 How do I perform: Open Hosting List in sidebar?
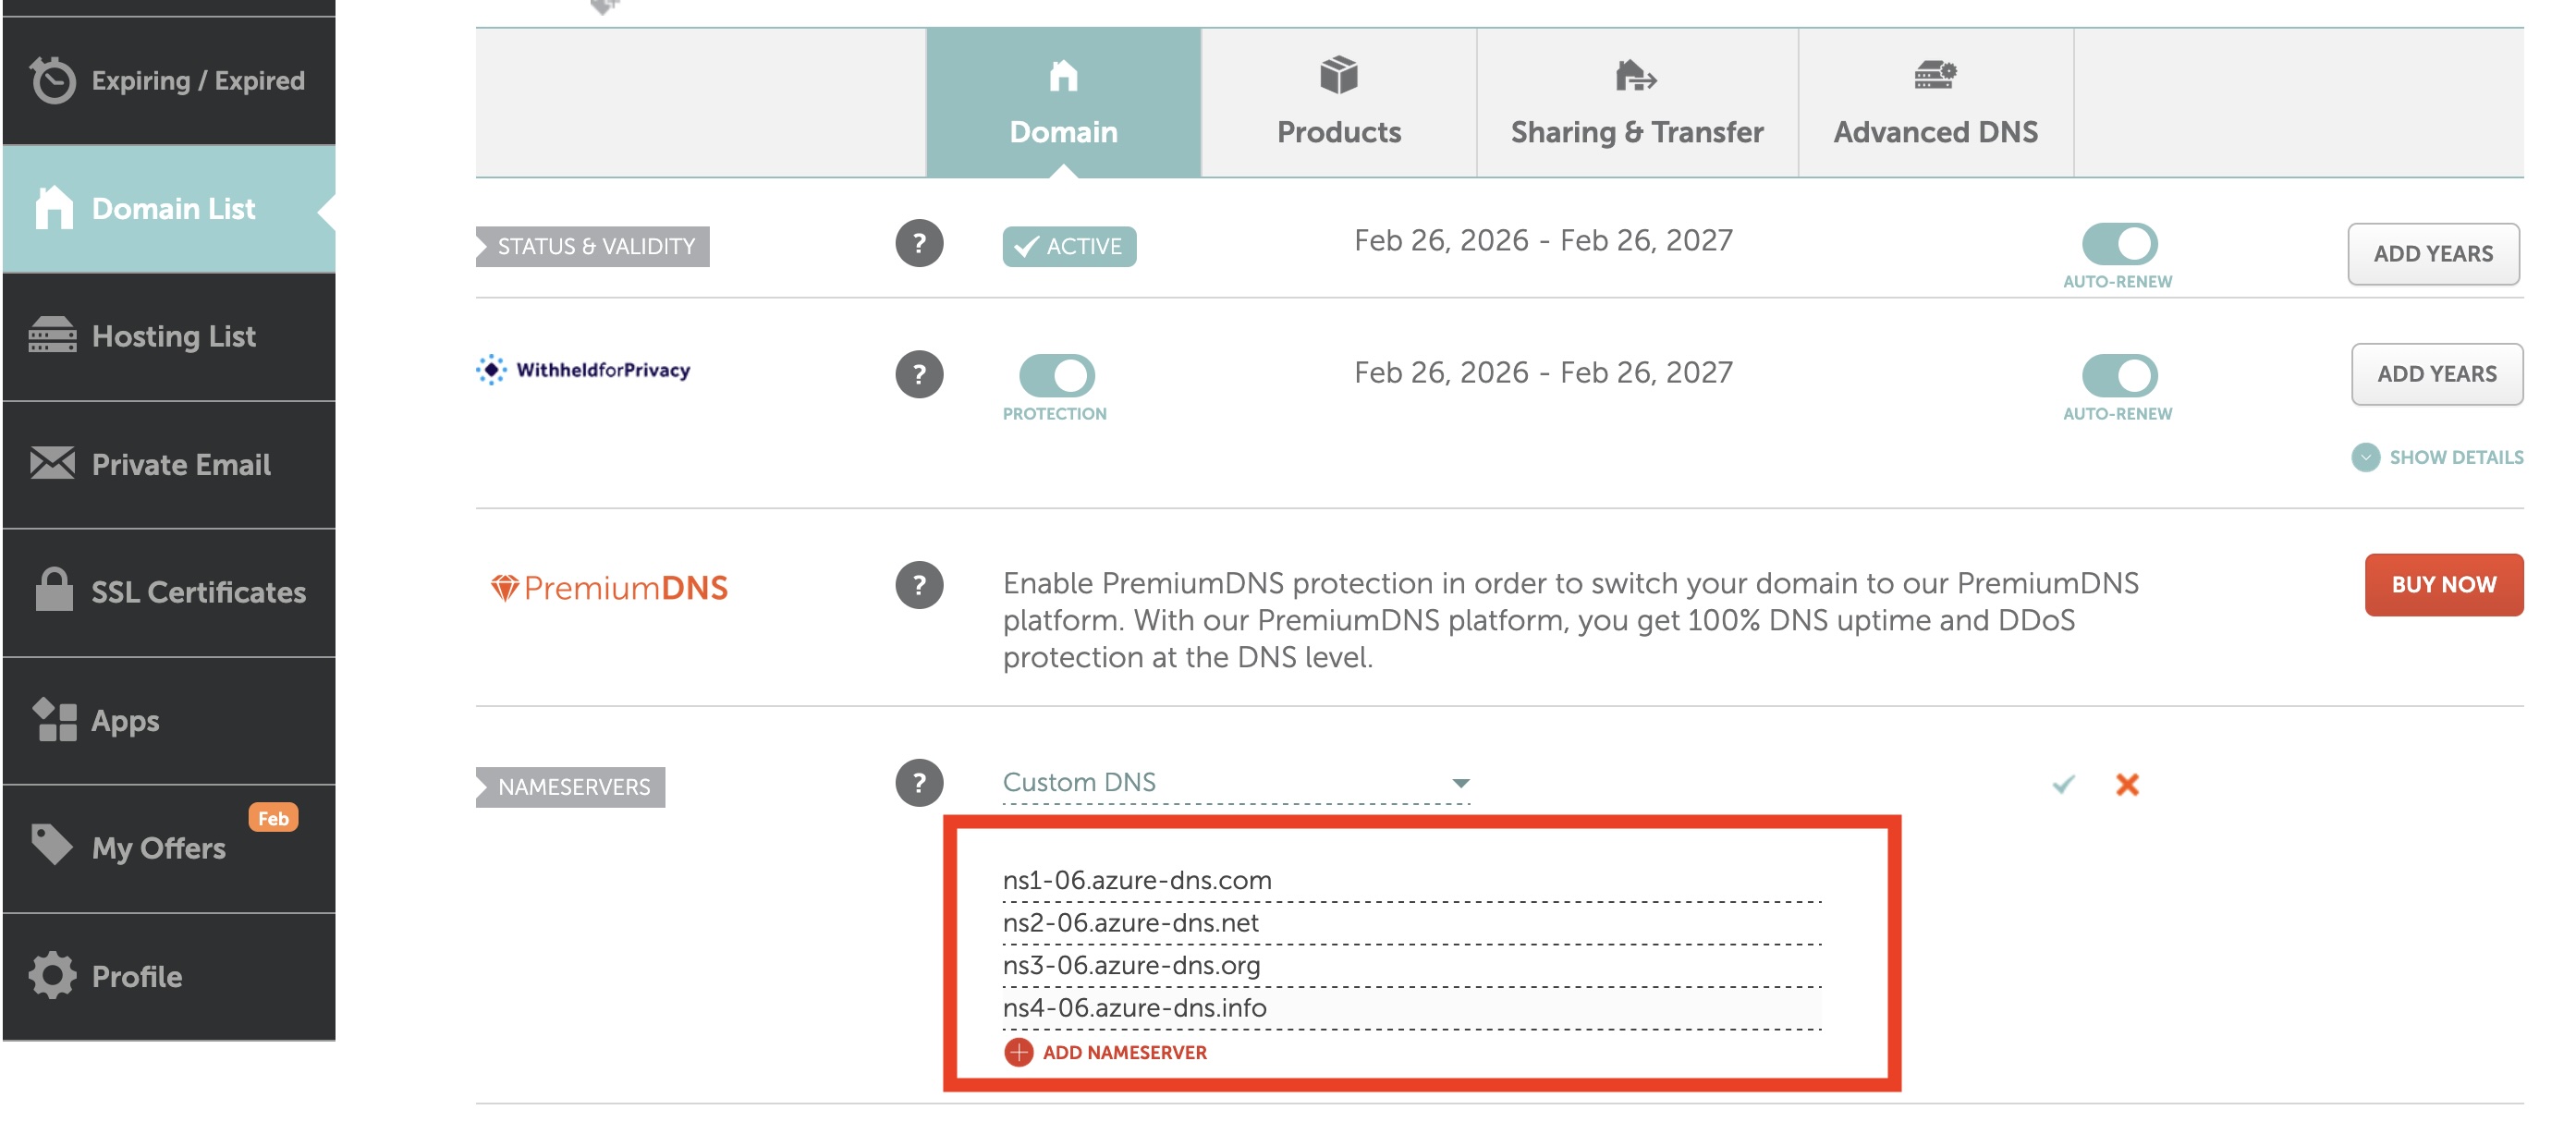(169, 337)
